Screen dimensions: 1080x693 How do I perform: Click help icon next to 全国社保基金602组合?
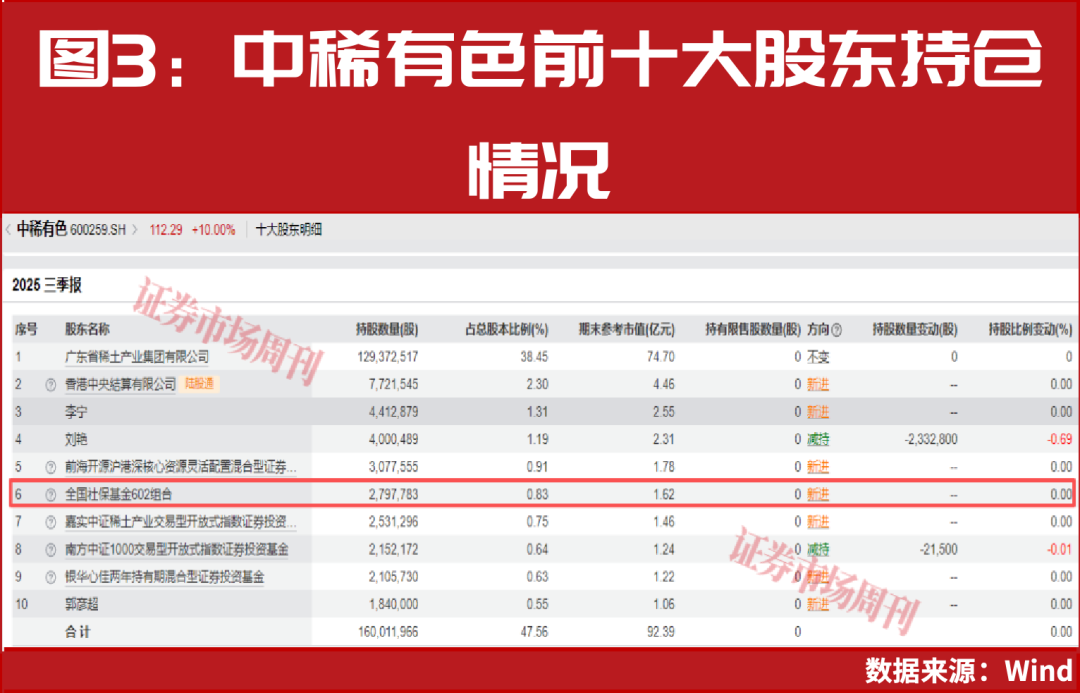pyautogui.click(x=50, y=493)
